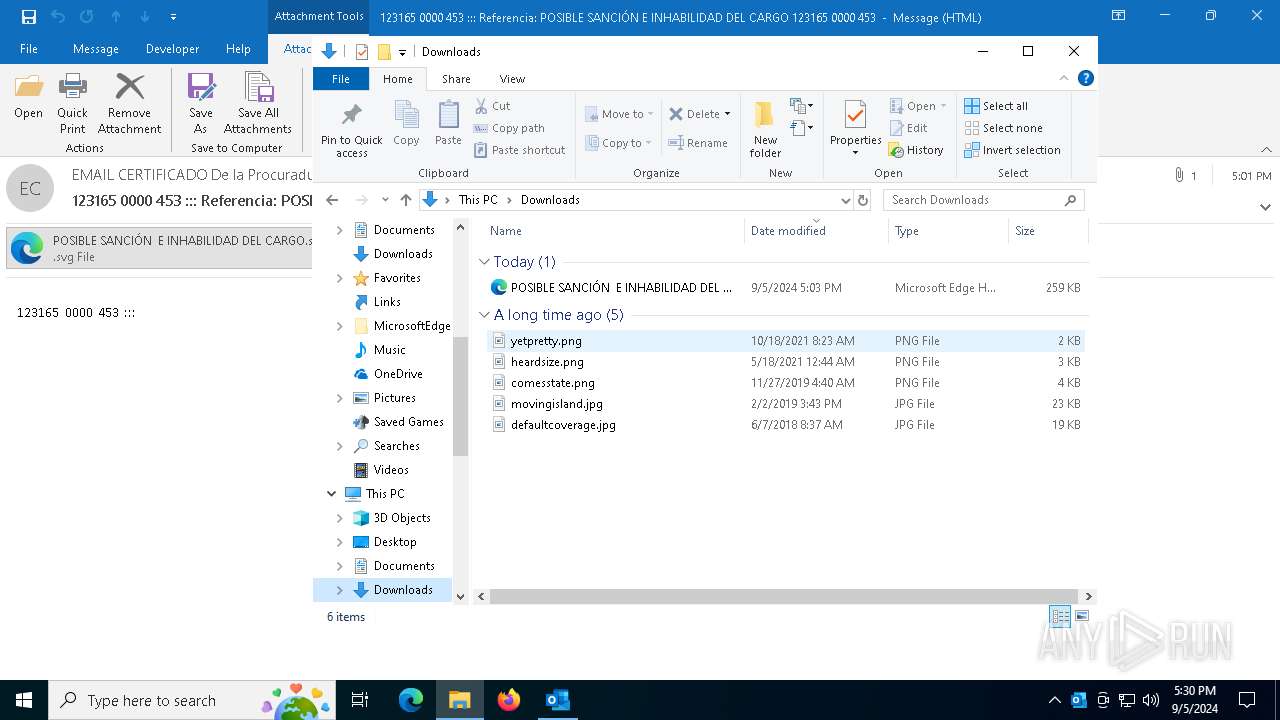Open Outlook Developer menu tab
This screenshot has height=720, width=1280.
click(172, 49)
